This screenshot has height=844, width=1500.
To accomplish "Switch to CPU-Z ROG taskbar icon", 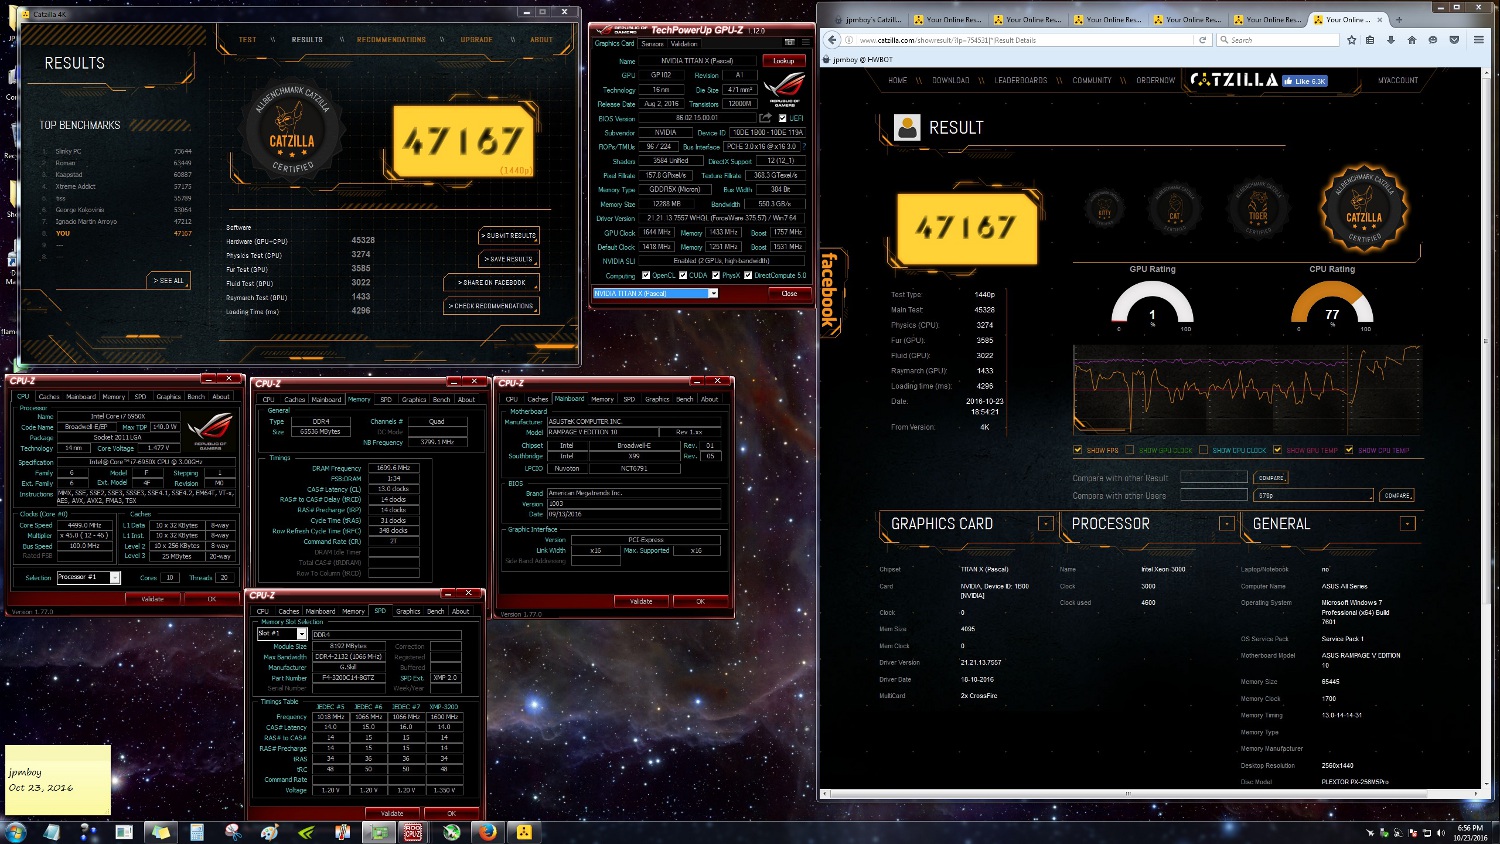I will (412, 832).
